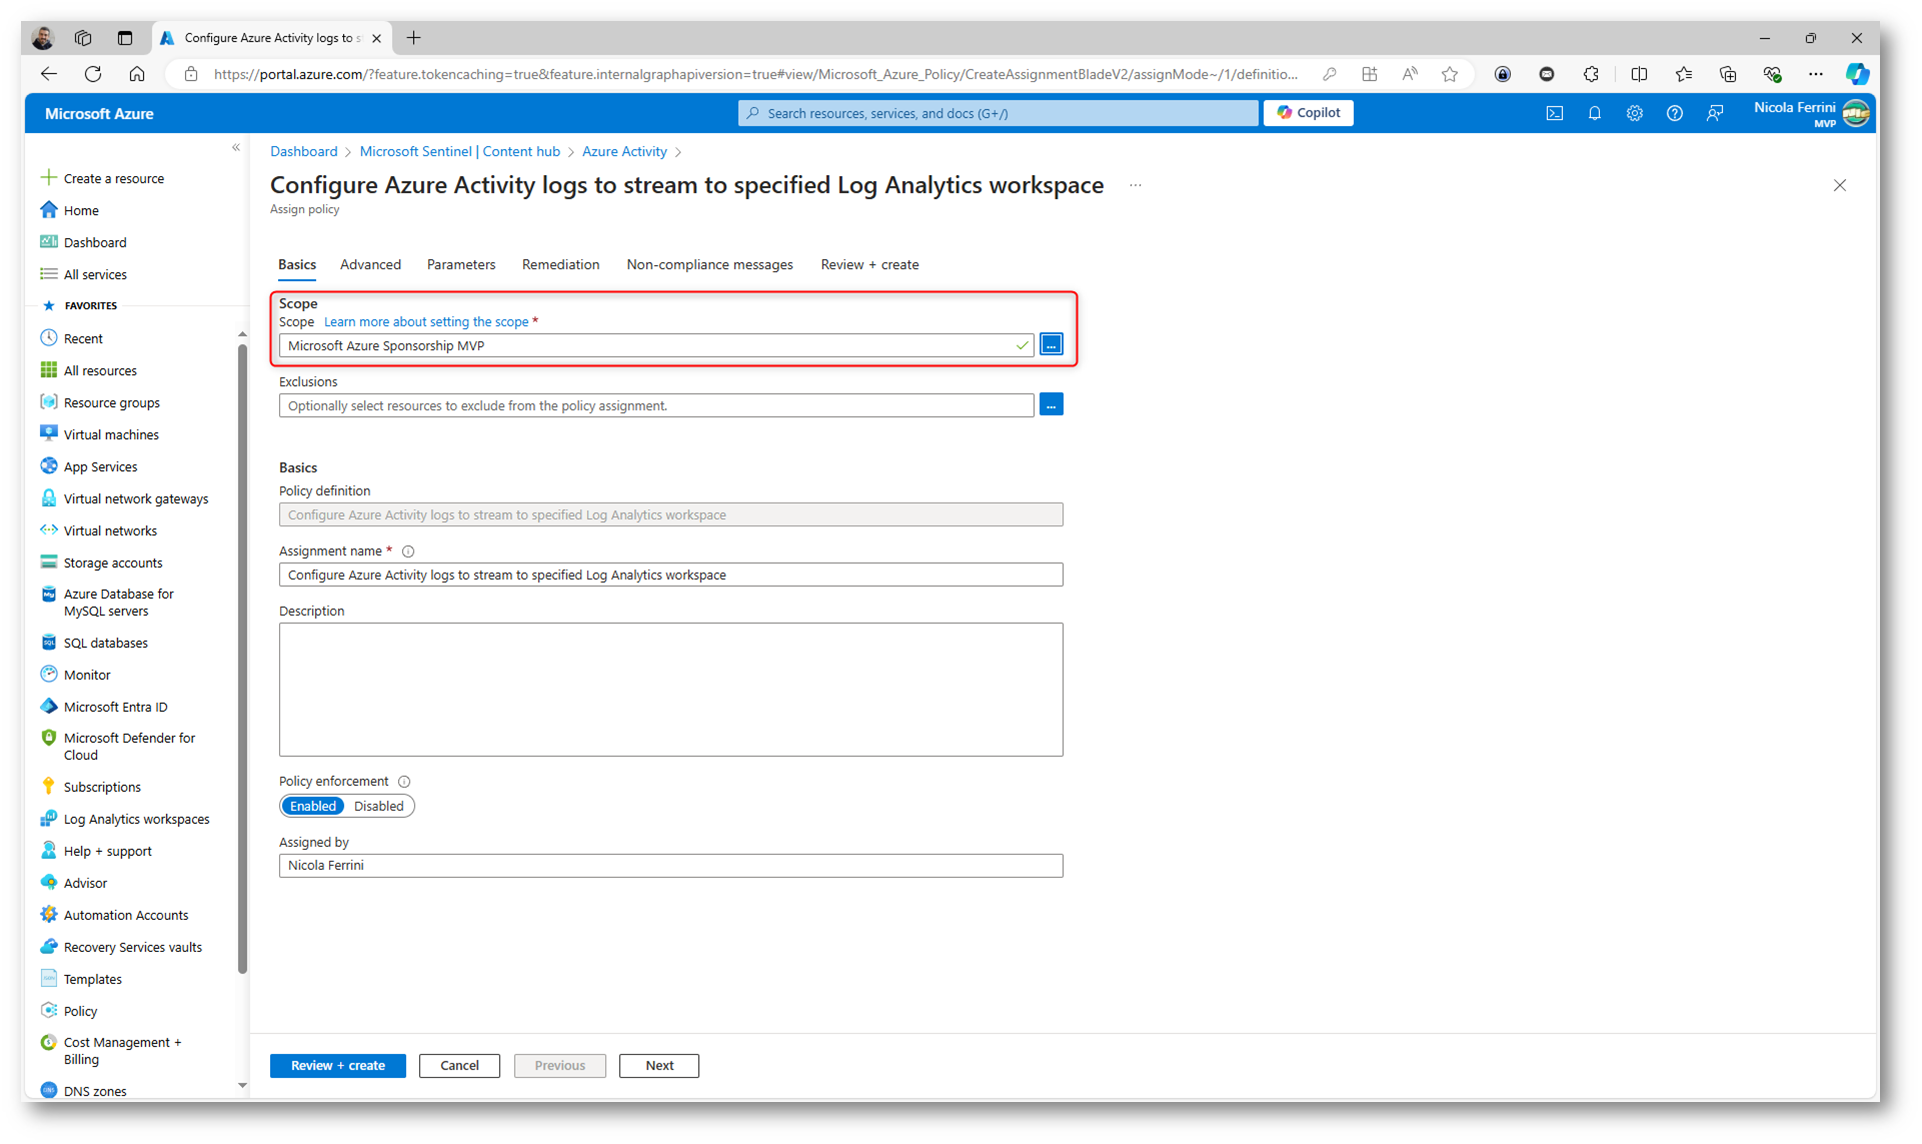This screenshot has width=1922, height=1144.
Task: Select Enabled policy enforcement
Action: tap(313, 806)
